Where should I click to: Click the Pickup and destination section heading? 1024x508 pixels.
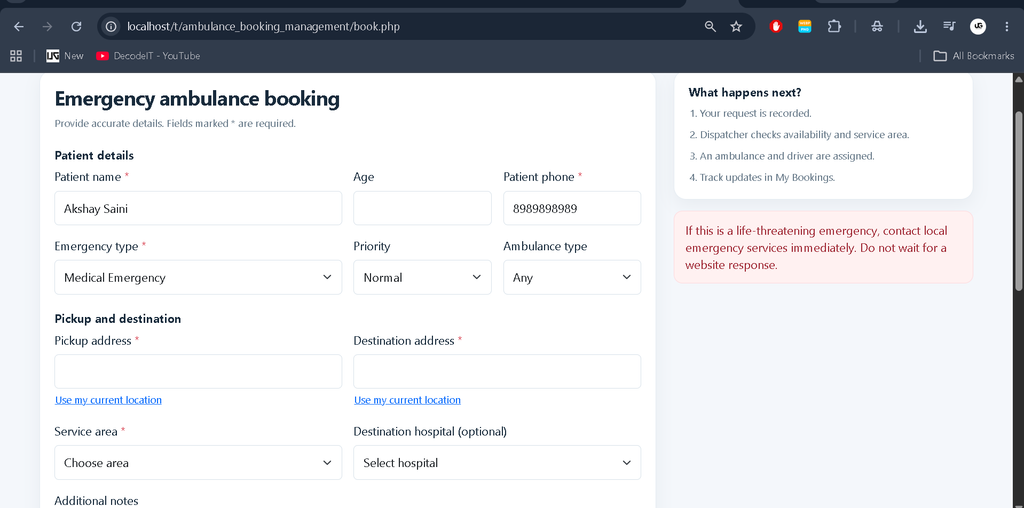[x=118, y=319]
